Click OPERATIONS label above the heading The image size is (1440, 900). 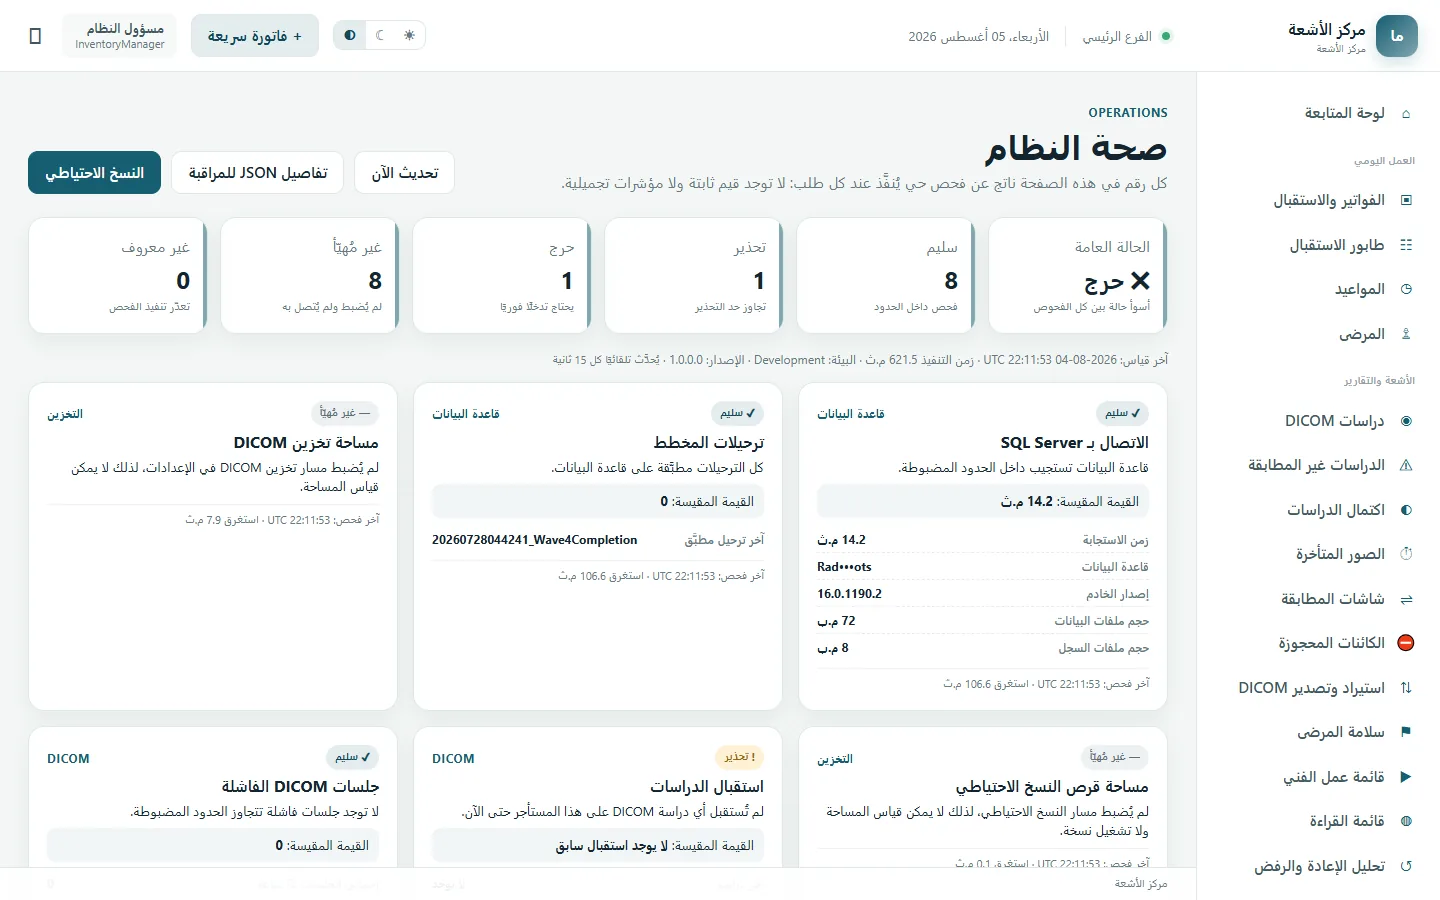[1128, 113]
